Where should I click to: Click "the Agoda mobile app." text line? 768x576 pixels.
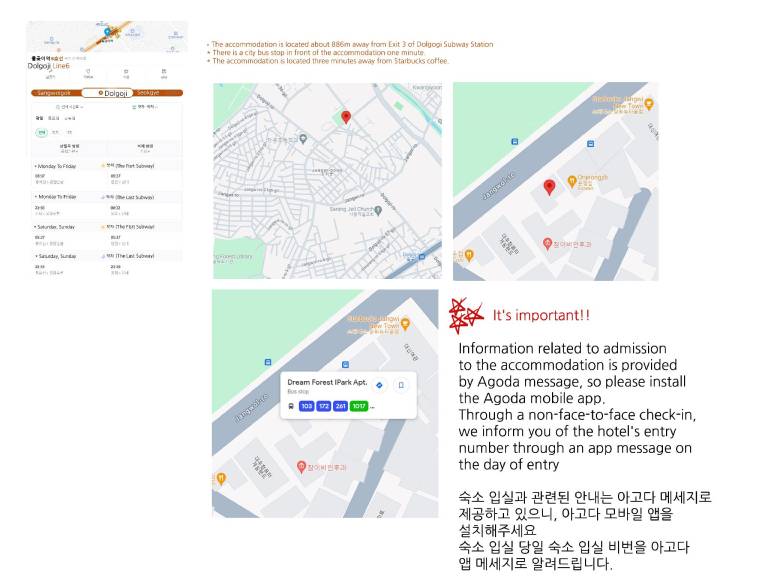click(532, 398)
